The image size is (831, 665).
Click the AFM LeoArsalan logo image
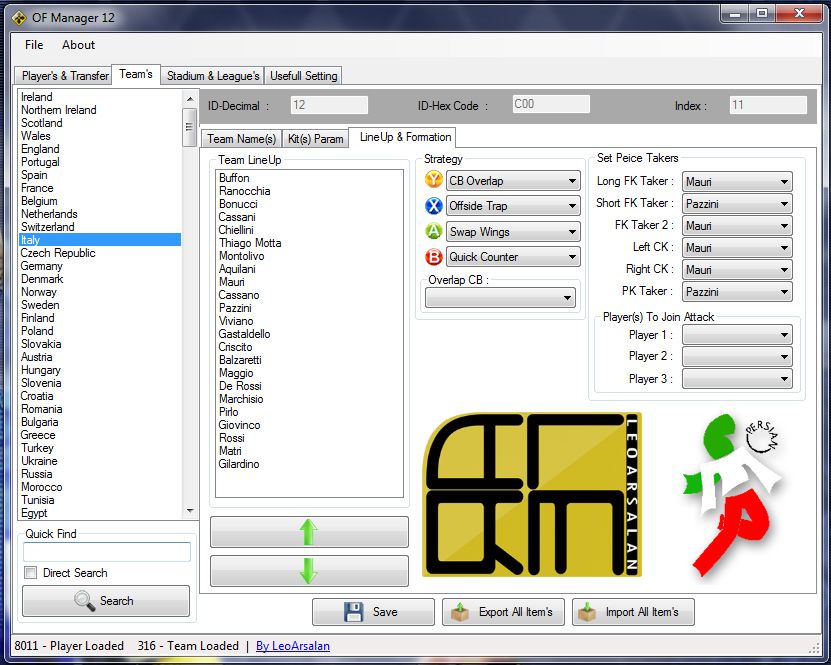[531, 495]
